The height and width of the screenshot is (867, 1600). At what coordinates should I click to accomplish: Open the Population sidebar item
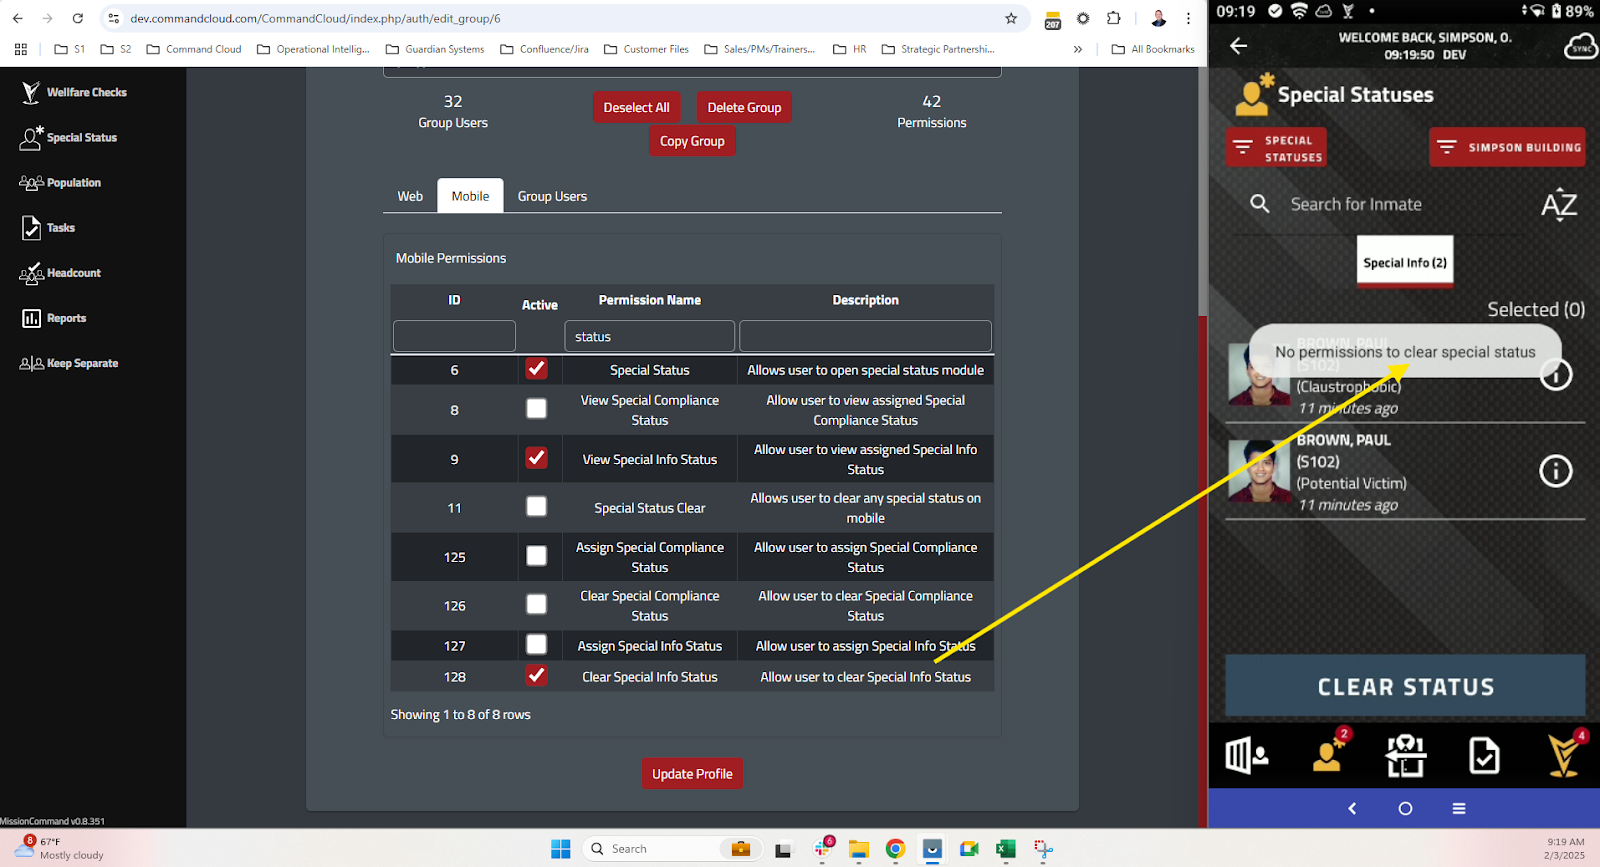point(61,183)
